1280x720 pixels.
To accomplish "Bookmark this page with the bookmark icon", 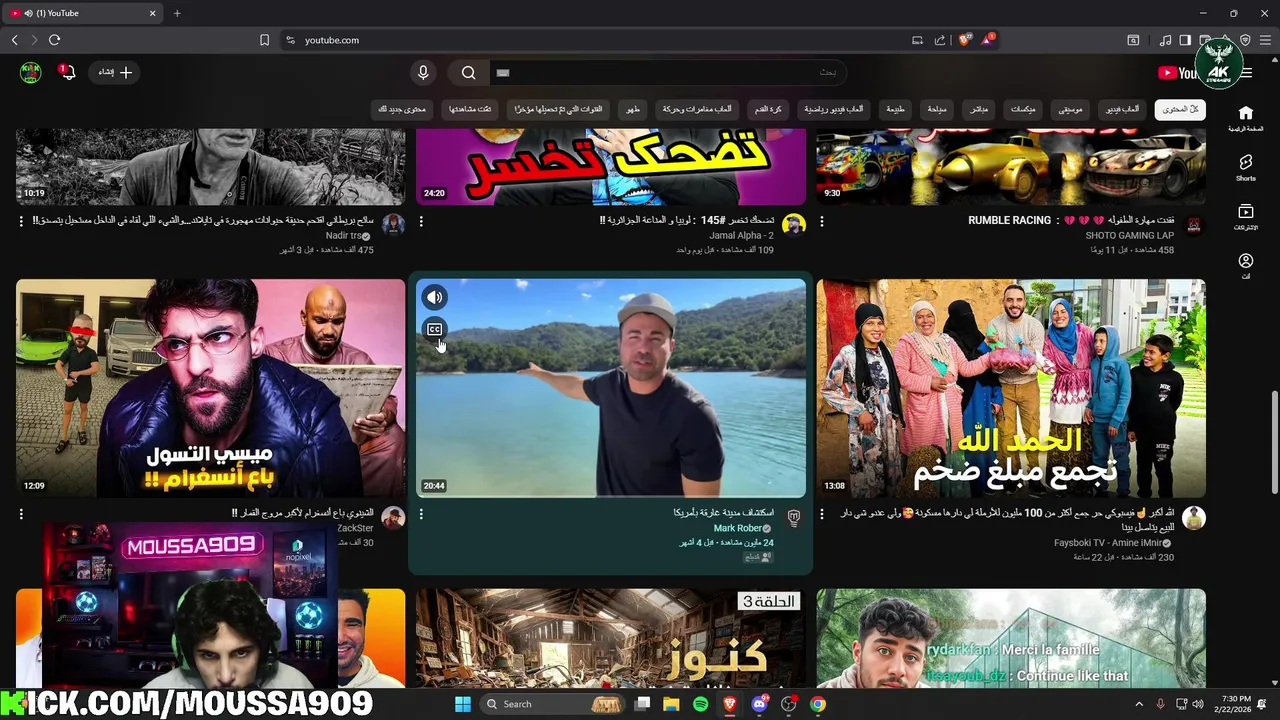I will [264, 40].
